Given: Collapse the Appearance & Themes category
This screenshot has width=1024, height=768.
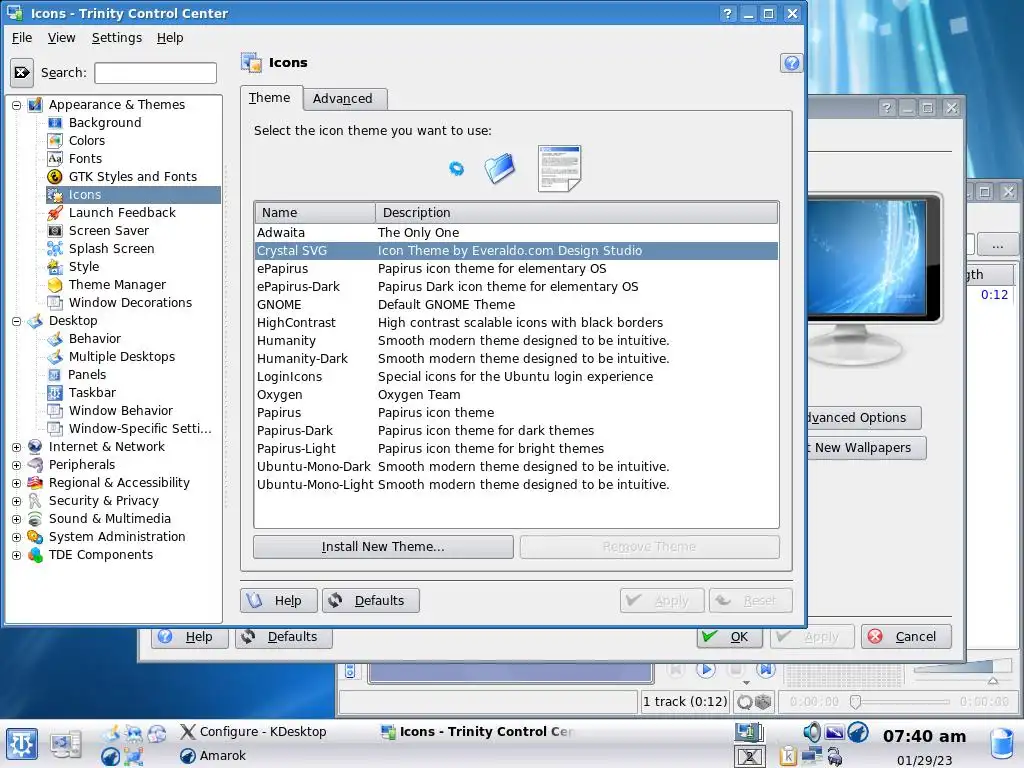Looking at the screenshot, I should point(16,104).
